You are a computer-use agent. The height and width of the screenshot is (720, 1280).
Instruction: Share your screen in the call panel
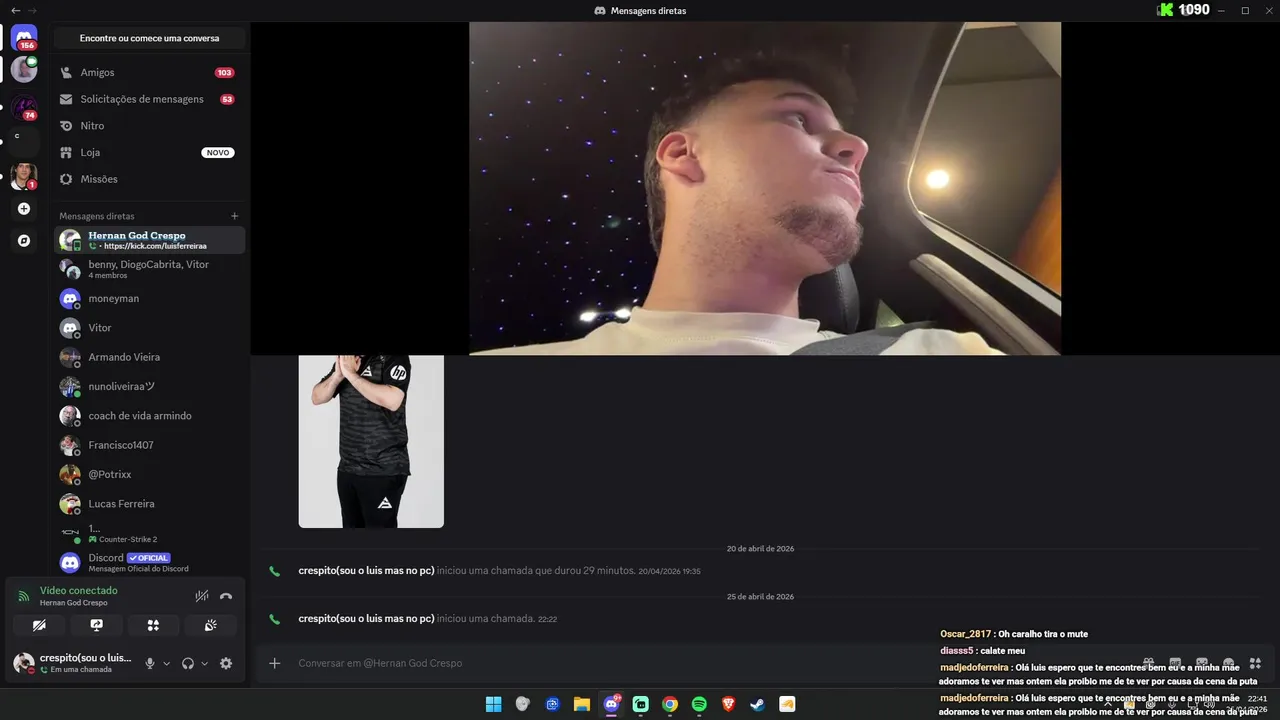click(96, 625)
